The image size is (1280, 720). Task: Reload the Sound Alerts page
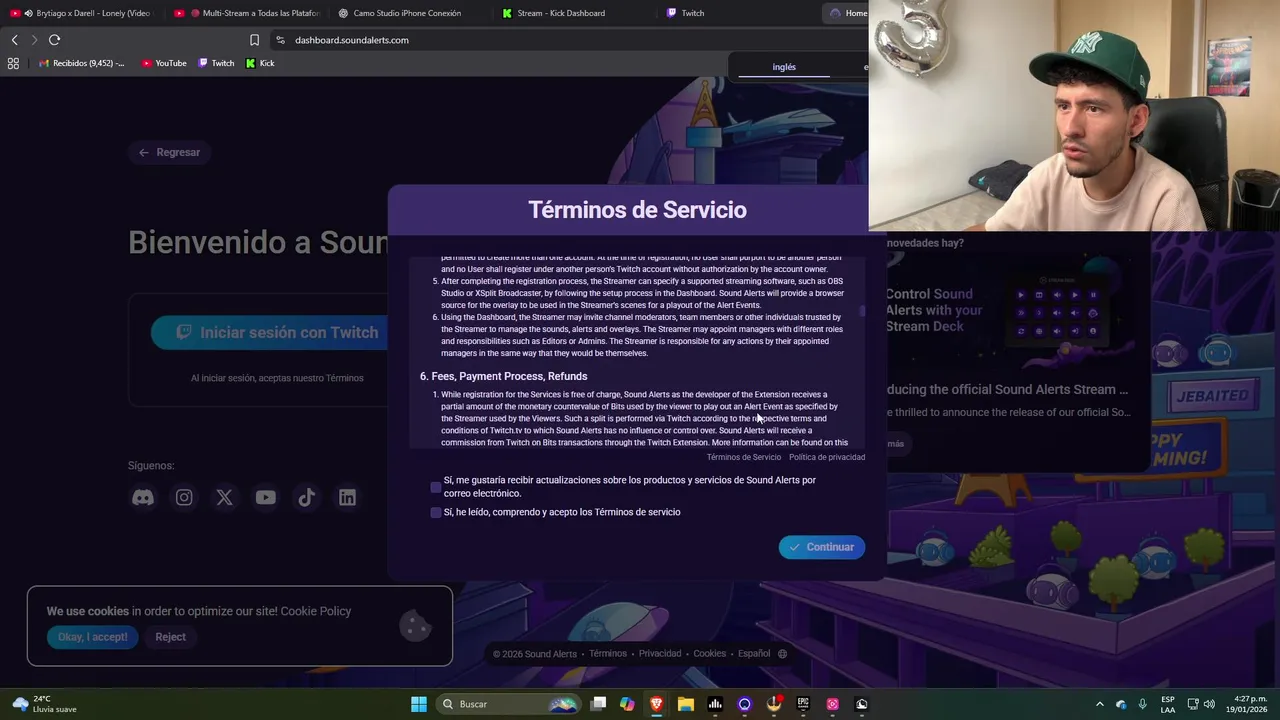(54, 40)
